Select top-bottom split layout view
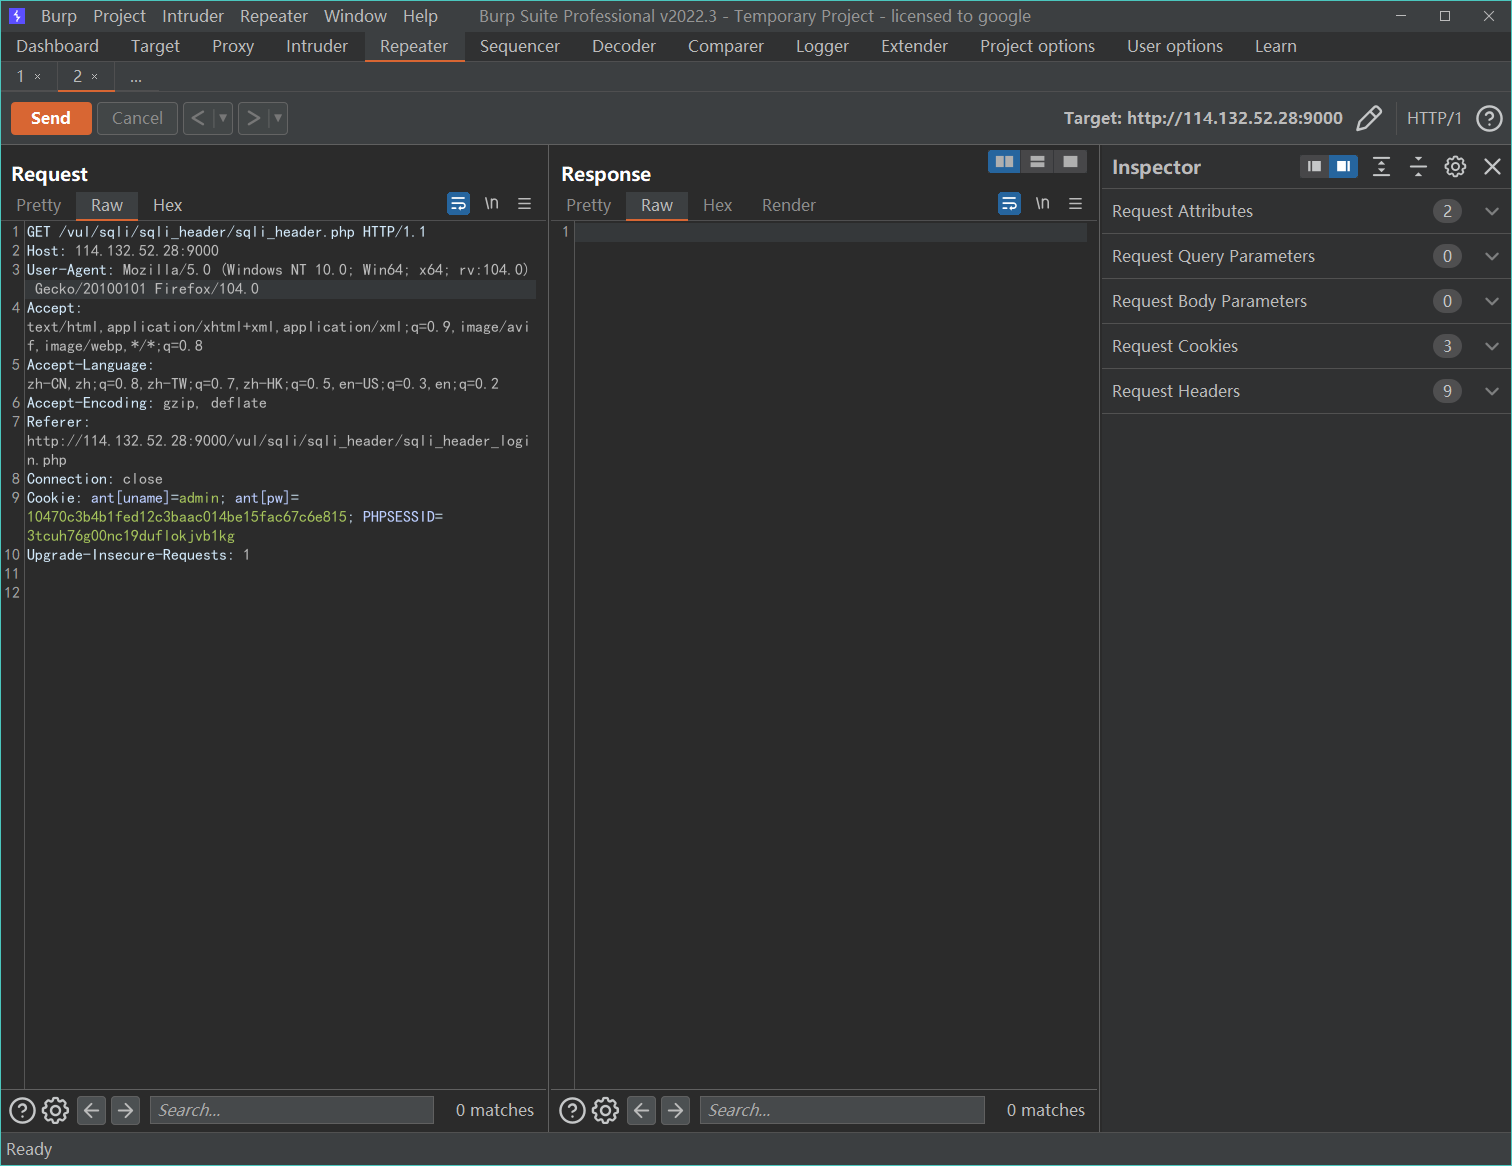Viewport: 1512px width, 1166px height. coord(1037,161)
